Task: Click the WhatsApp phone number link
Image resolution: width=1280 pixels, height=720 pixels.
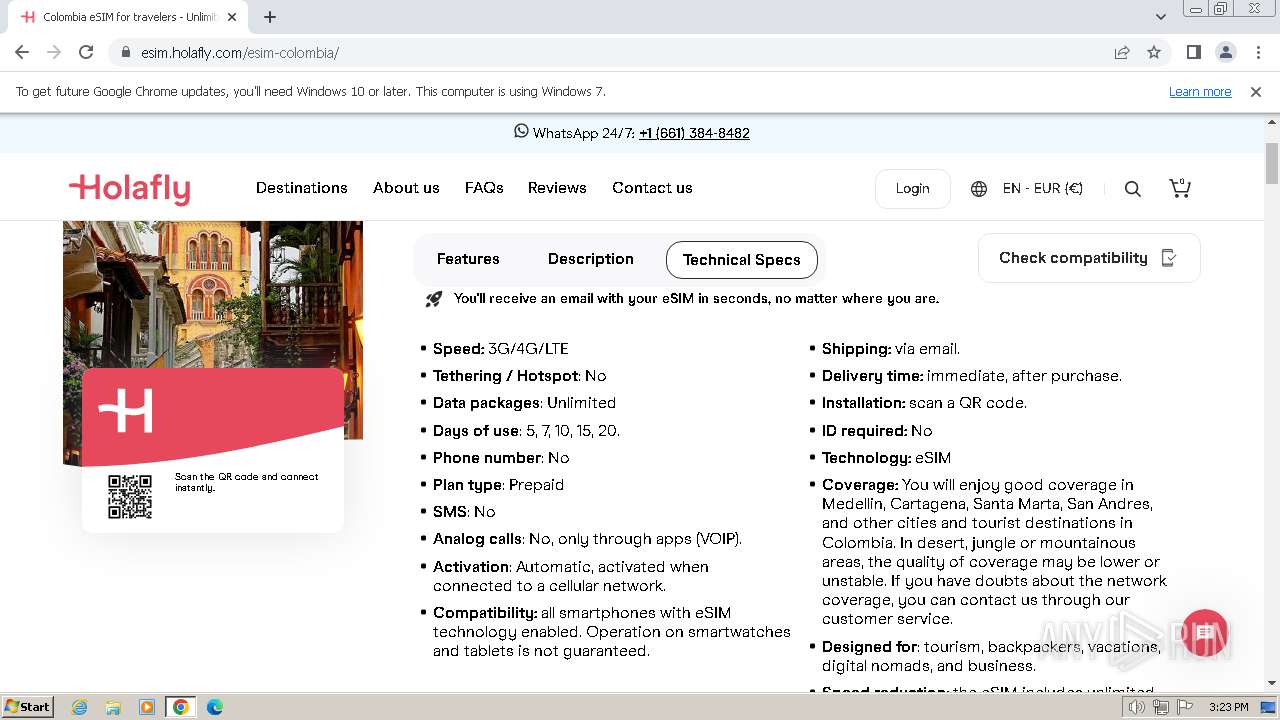Action: click(694, 133)
